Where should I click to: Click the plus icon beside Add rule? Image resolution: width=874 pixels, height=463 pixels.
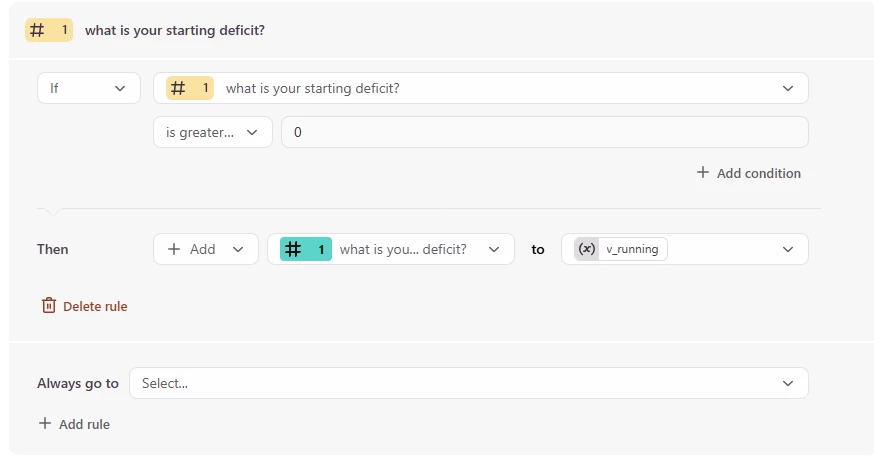pyautogui.click(x=45, y=424)
